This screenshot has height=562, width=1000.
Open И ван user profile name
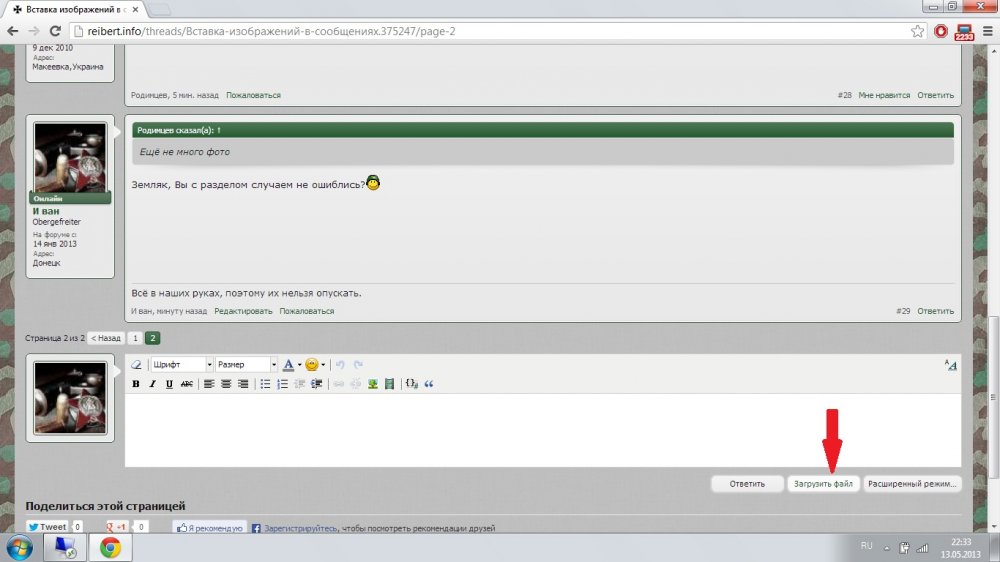coord(46,211)
